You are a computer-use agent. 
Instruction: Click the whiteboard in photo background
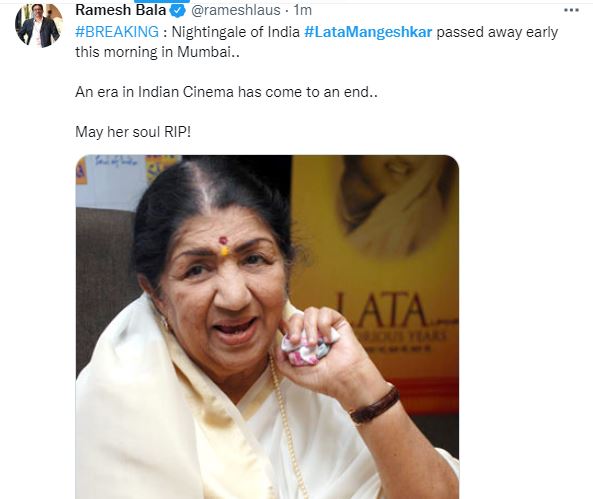pos(112,182)
